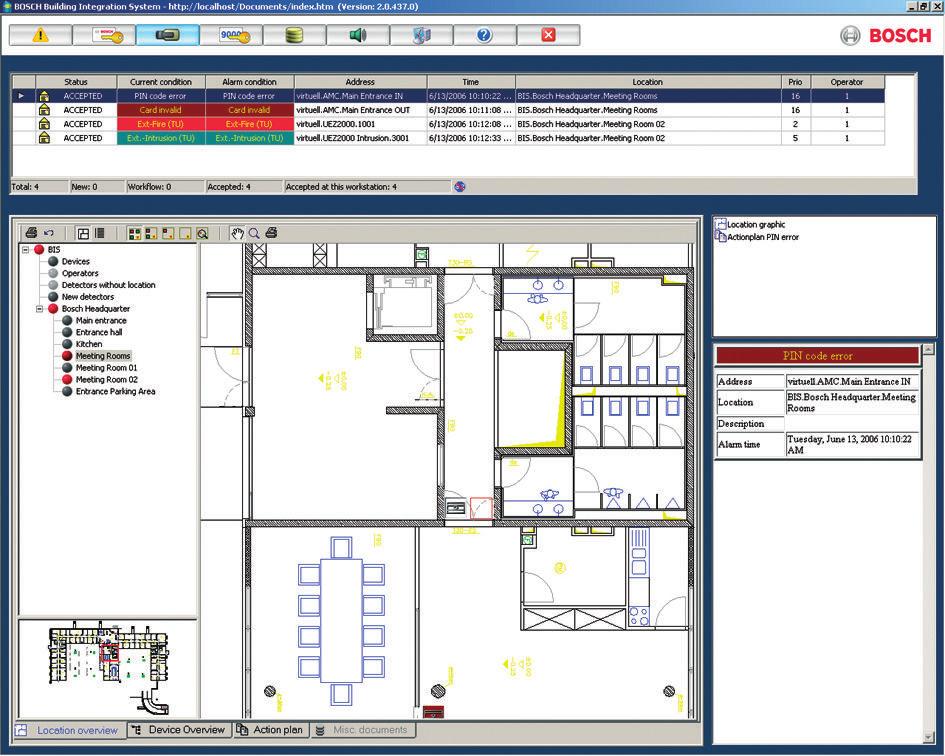Select the Card invalid current condition cell
The width and height of the screenshot is (945, 756).
(x=161, y=110)
